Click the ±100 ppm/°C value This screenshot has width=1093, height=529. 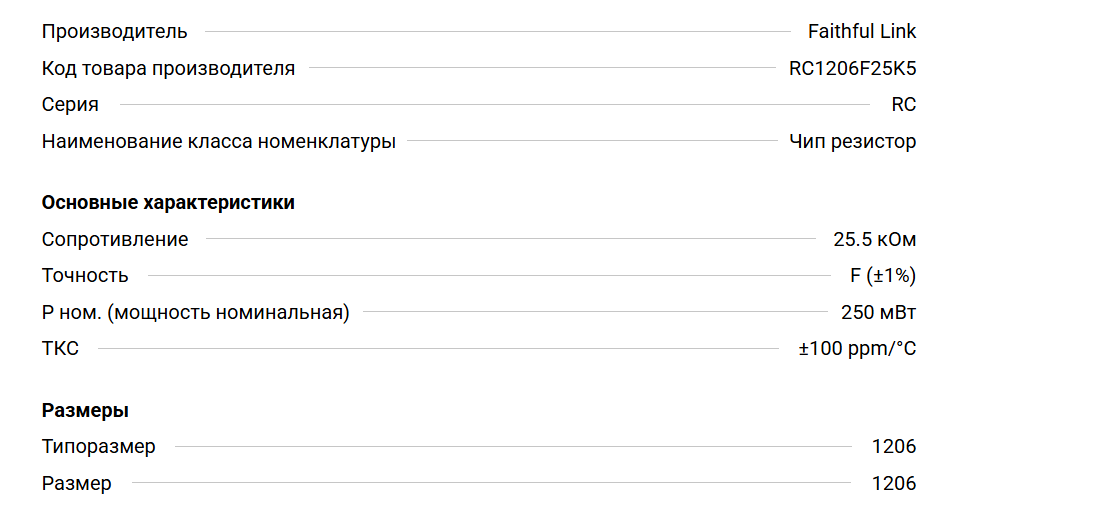click(x=857, y=349)
